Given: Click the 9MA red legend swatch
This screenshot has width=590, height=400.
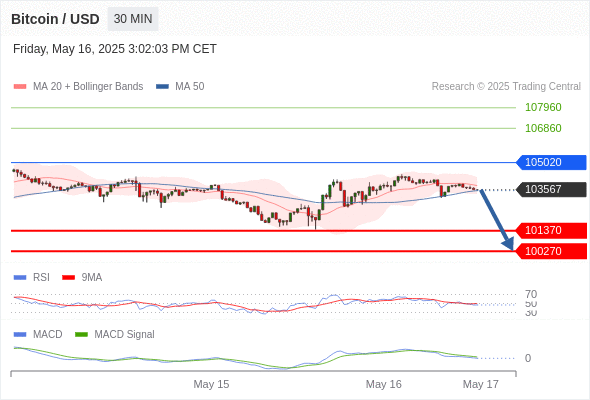Looking at the screenshot, I should coord(68,278).
